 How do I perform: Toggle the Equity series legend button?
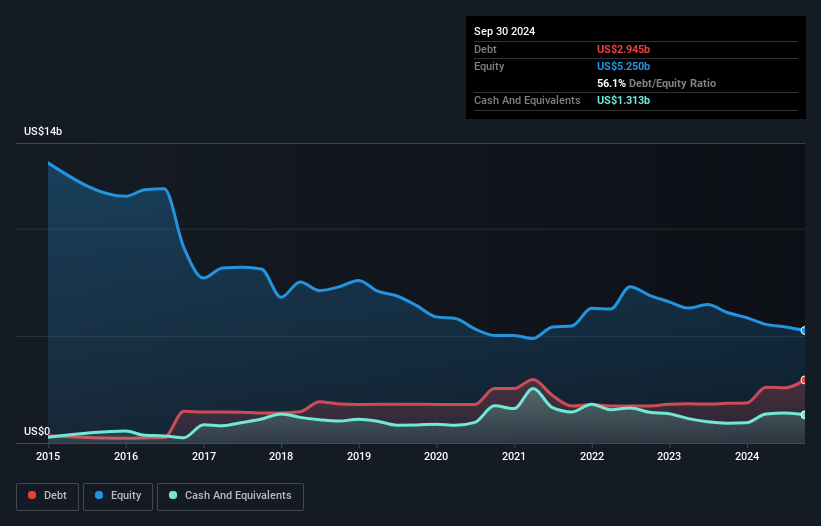[x=118, y=496]
